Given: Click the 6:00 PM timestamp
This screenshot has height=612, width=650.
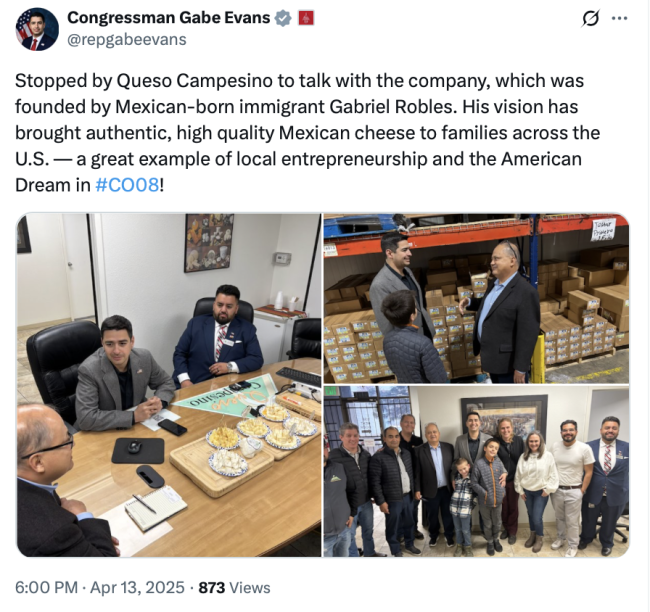Looking at the screenshot, I should (x=46, y=588).
